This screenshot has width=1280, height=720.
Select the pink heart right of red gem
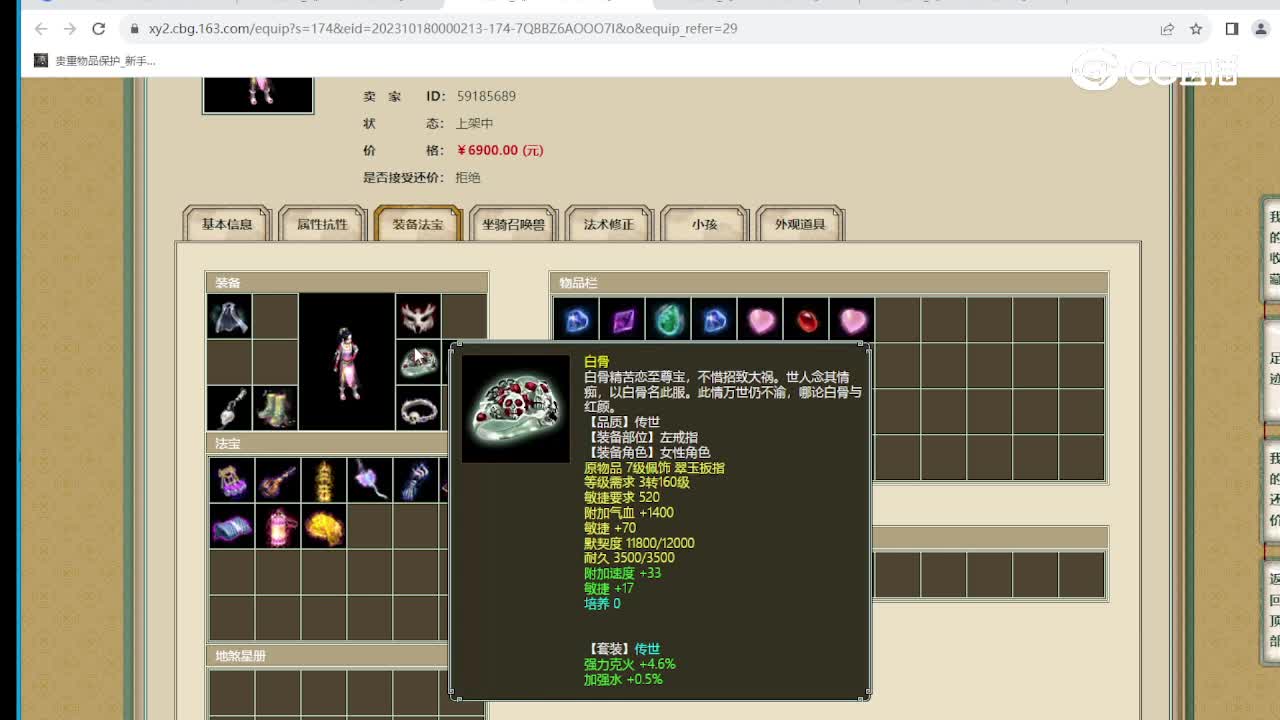(x=852, y=320)
